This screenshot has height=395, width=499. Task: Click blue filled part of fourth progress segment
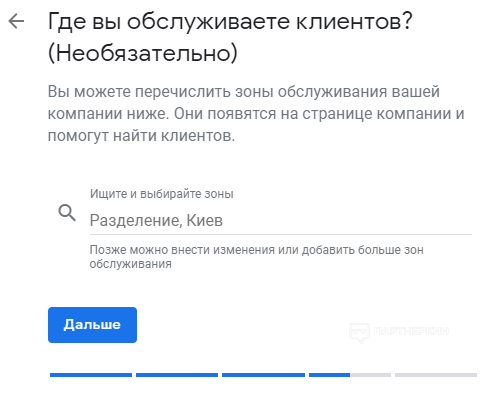[x=329, y=375]
